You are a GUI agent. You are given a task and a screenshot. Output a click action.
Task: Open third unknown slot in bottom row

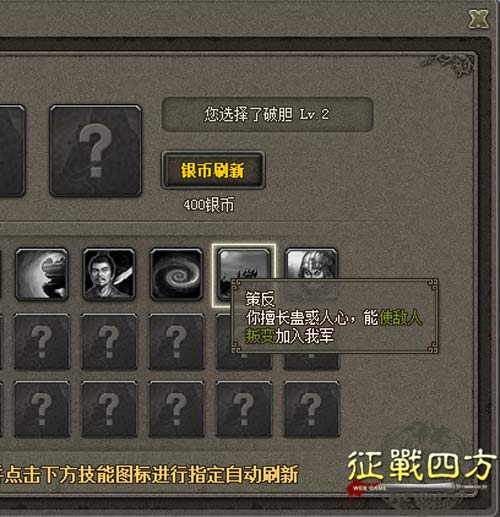(x=177, y=409)
